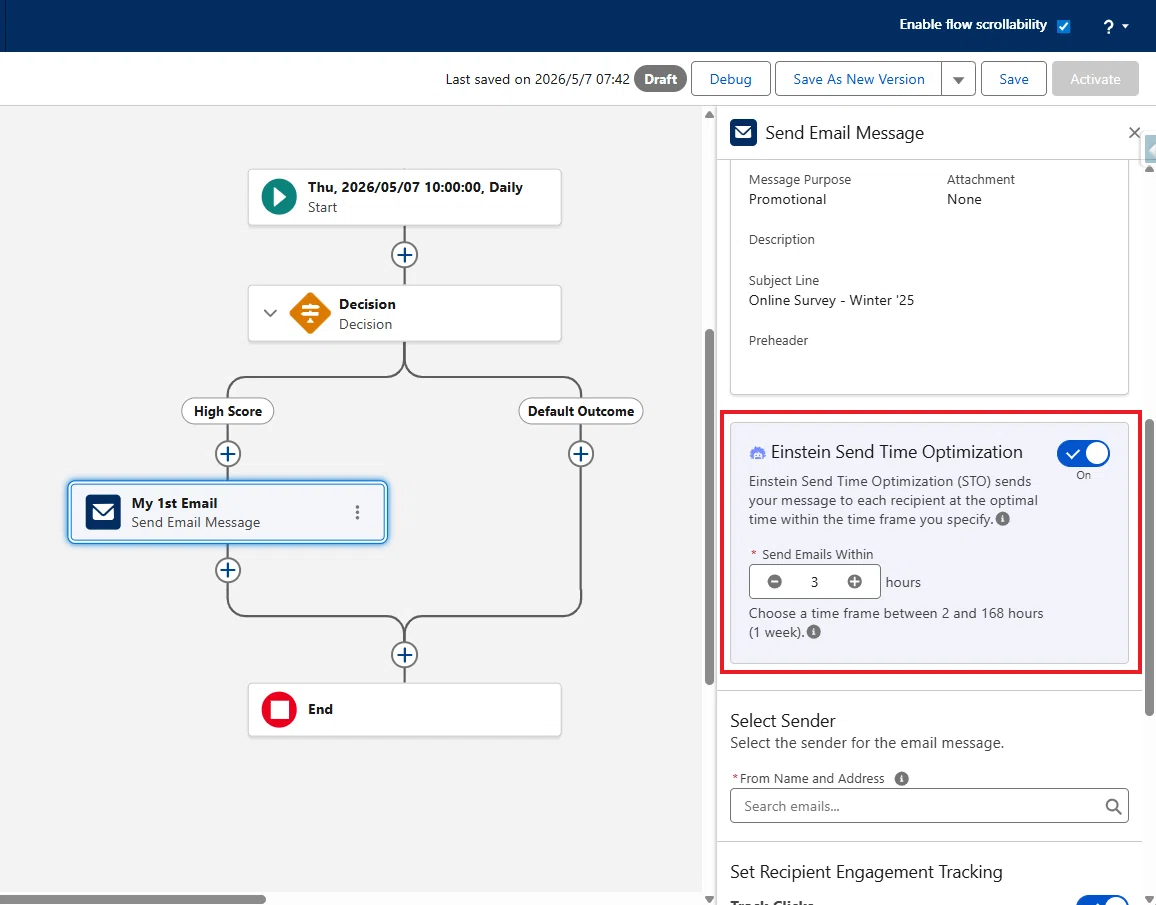The image size is (1156, 905).
Task: Add element under the High Score path
Action: (228, 454)
